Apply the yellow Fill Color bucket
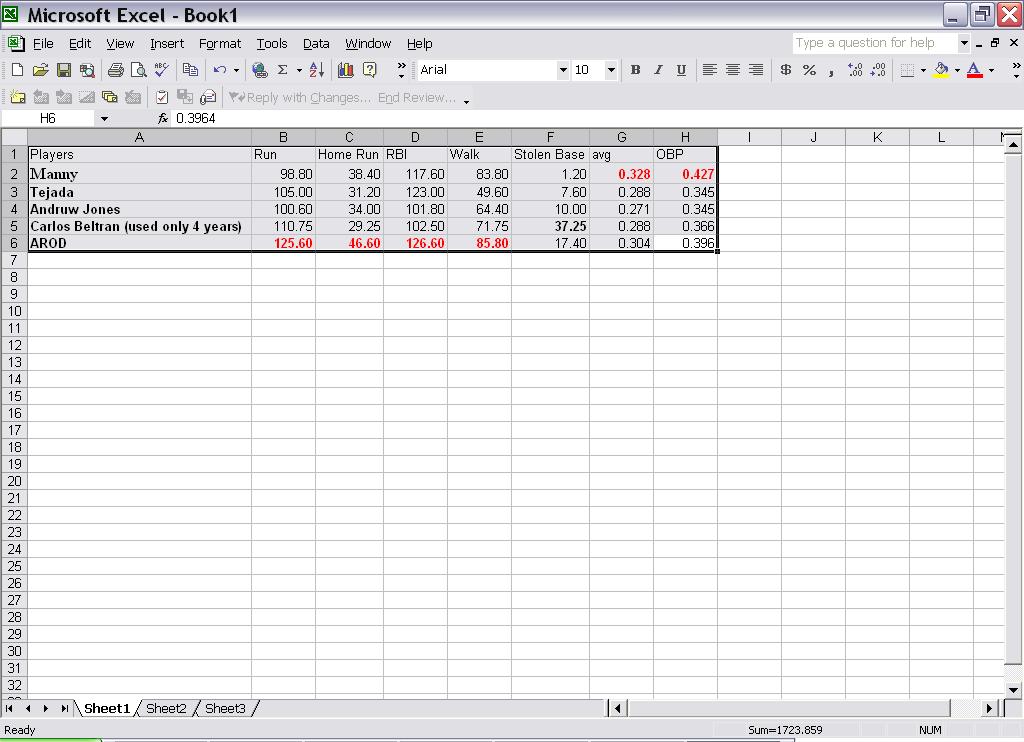Screen dimensions: 1024x742 point(940,70)
